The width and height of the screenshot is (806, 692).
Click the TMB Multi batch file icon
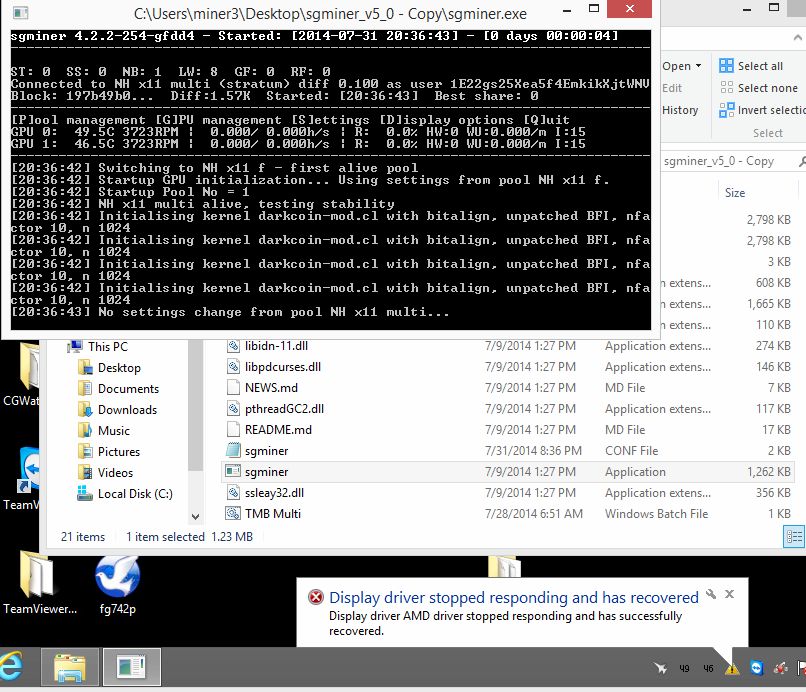233,514
